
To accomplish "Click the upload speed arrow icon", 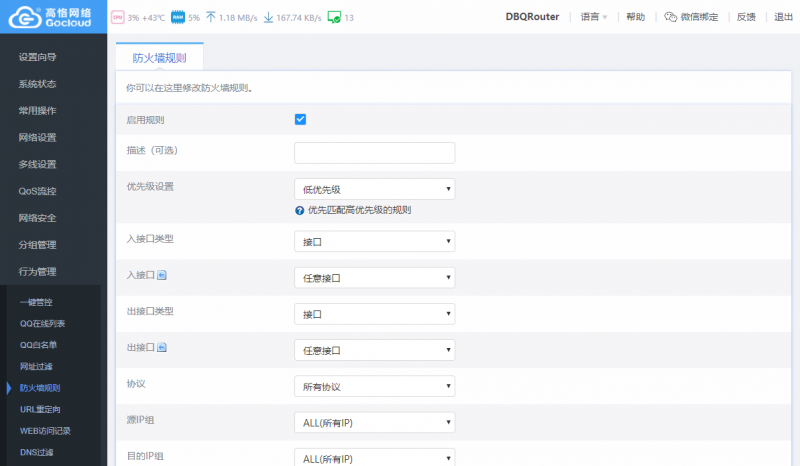I will click(211, 17).
